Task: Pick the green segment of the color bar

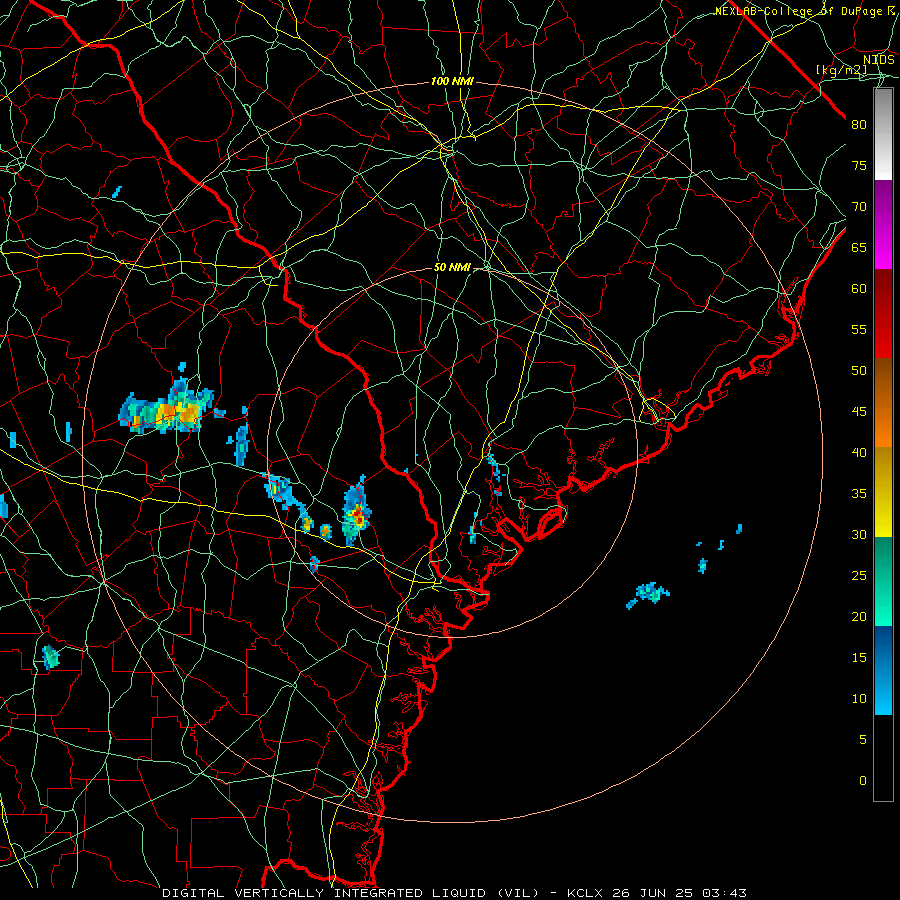Action: (x=883, y=581)
